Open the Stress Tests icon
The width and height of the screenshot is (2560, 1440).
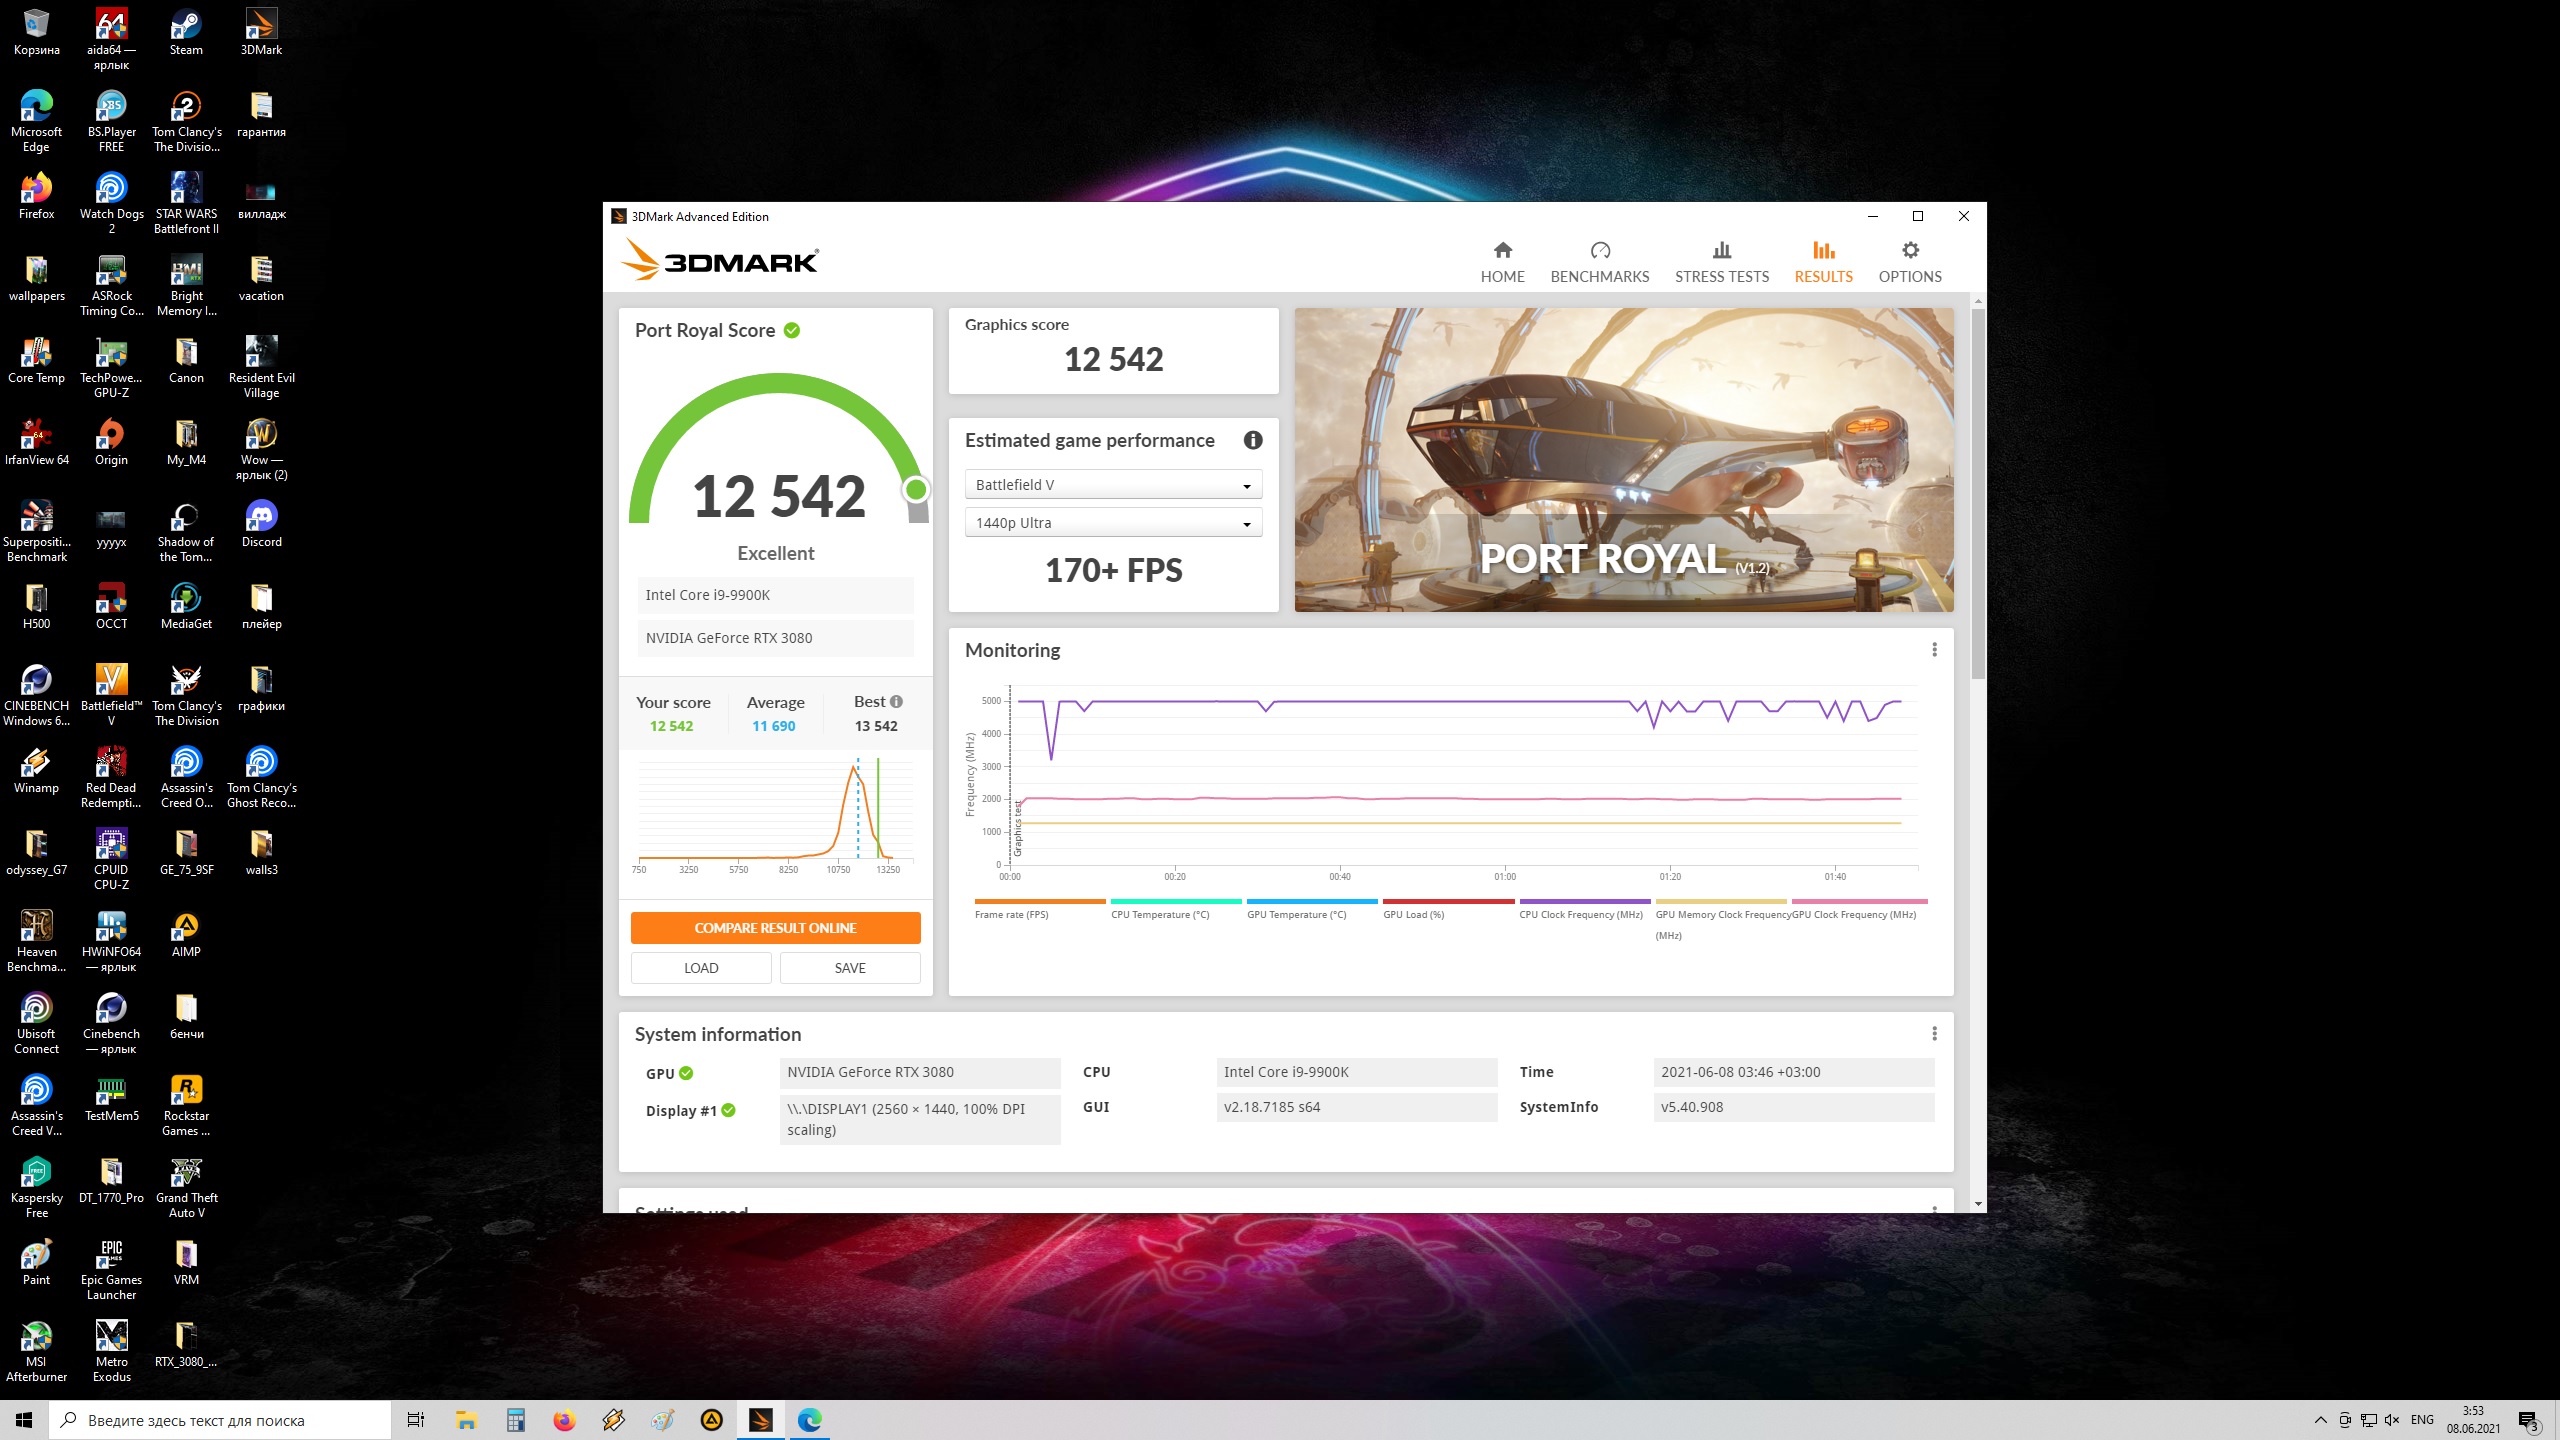1721,251
